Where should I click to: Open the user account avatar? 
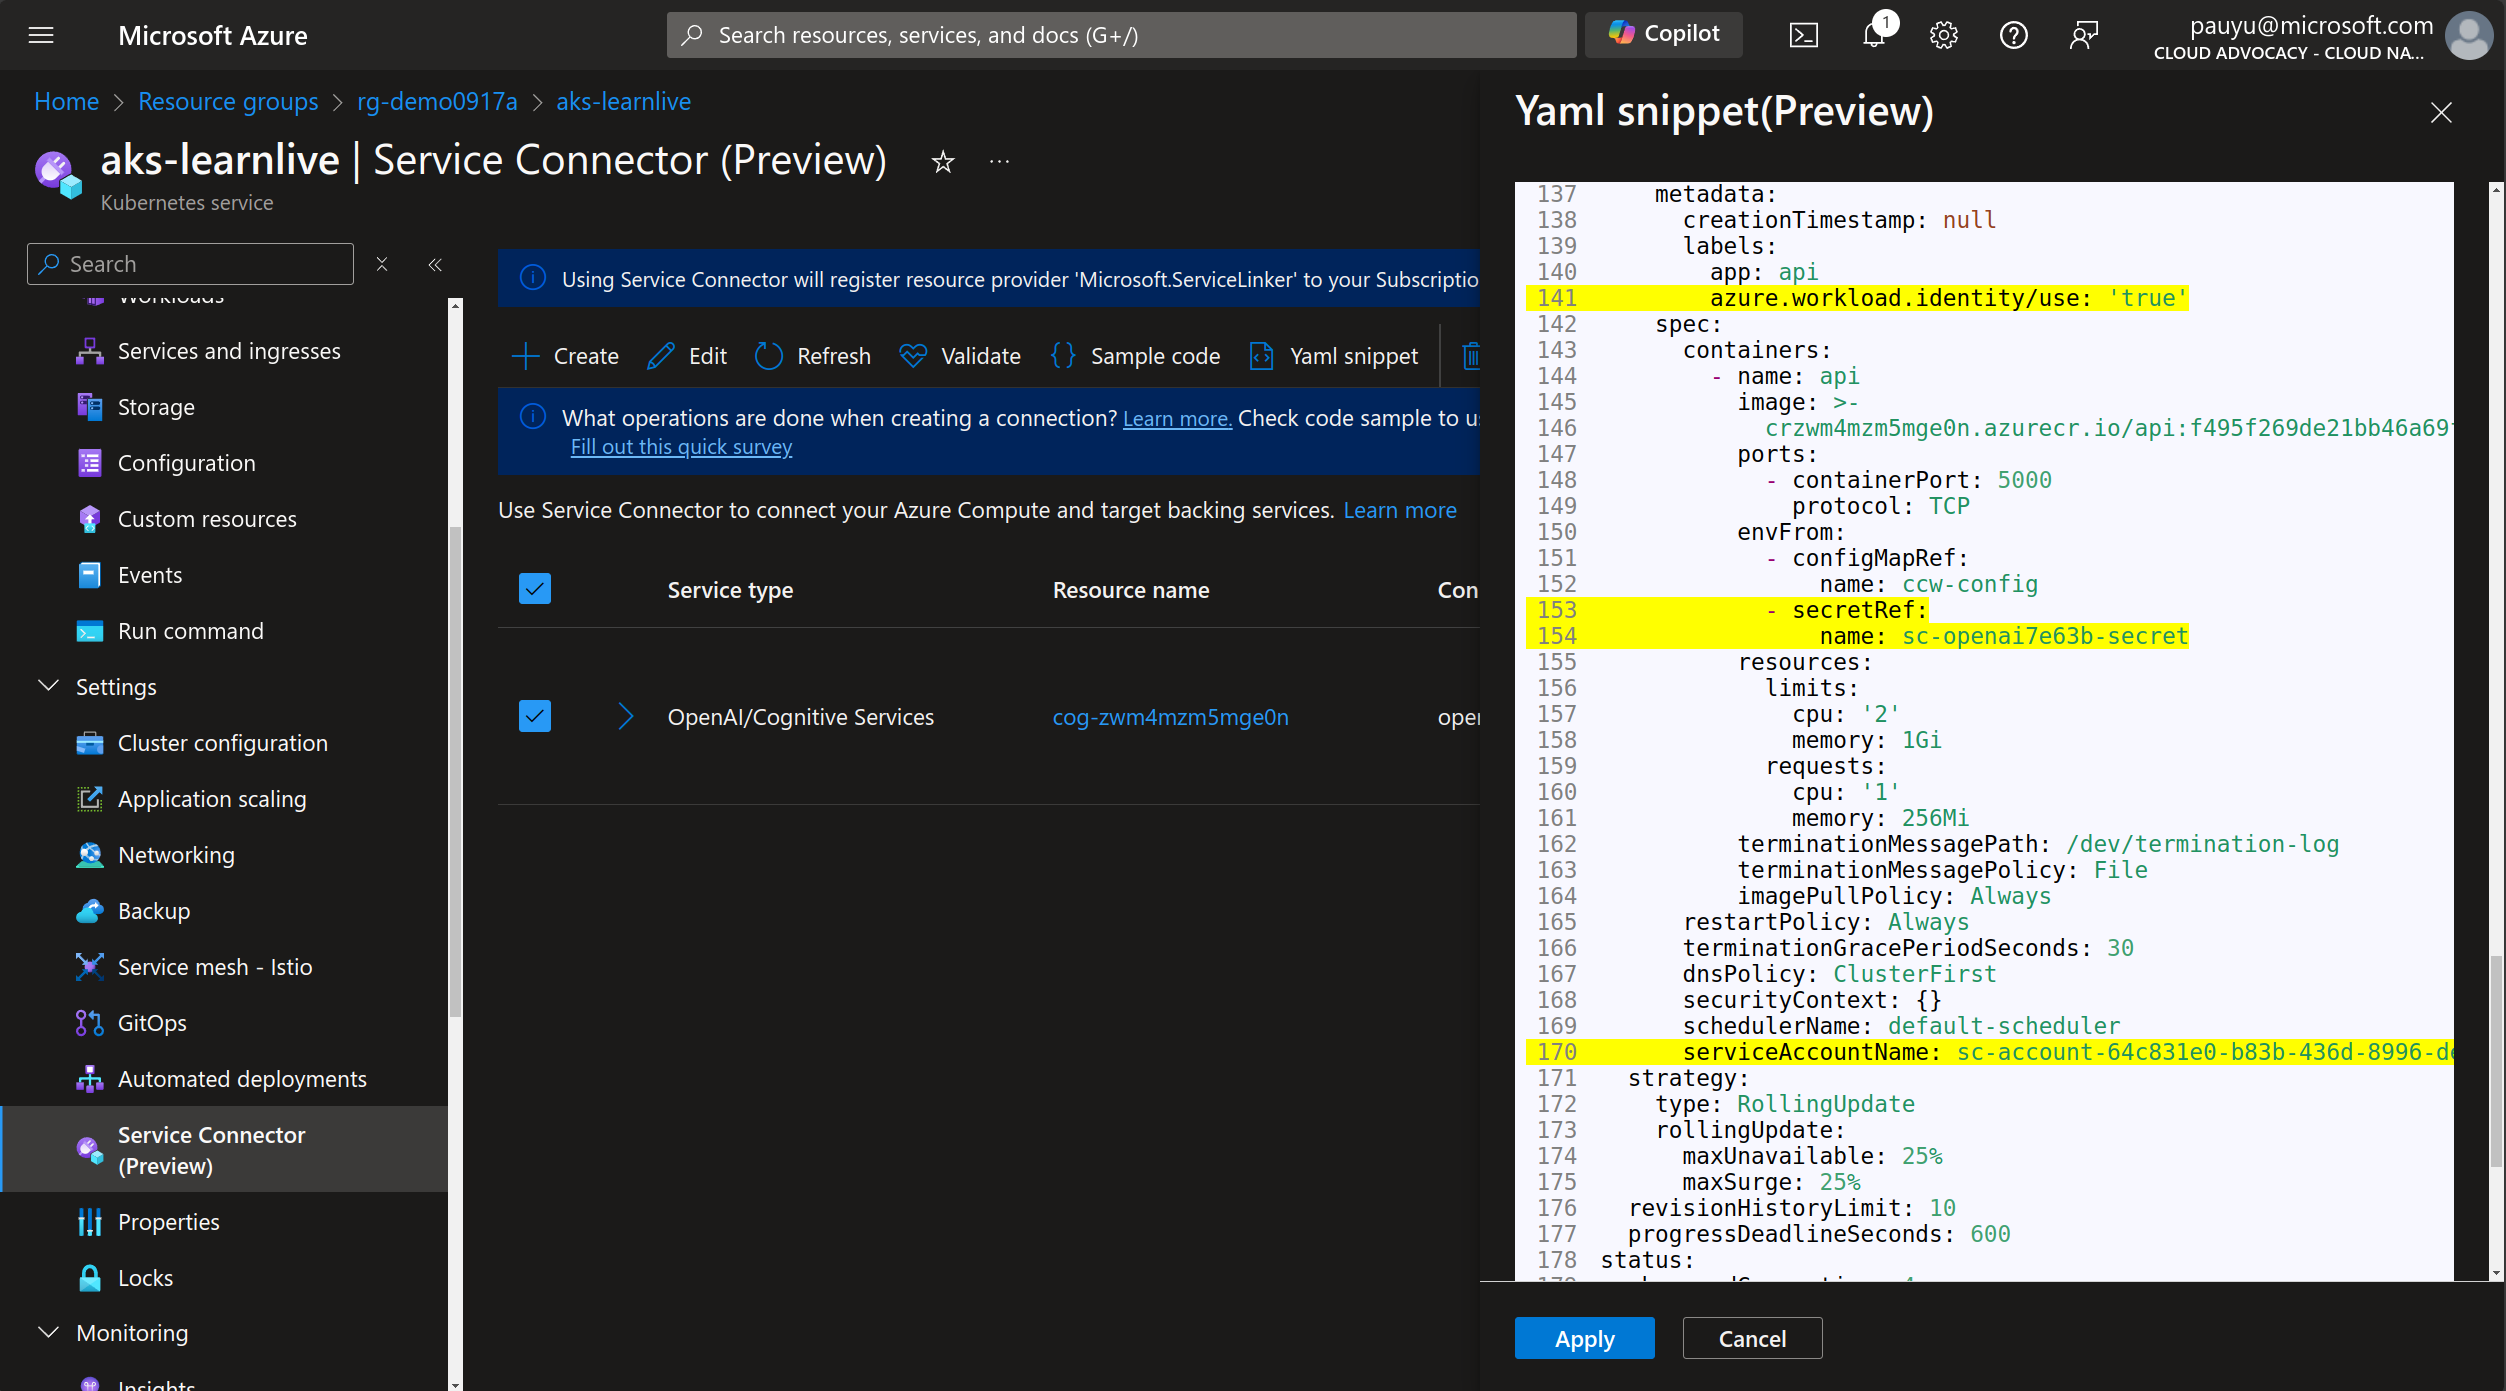point(2468,35)
